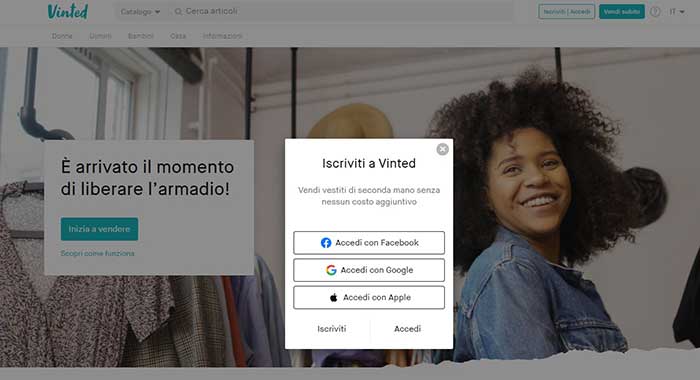Select Accedi at the dialog bottom
Viewport: 700px width, 380px height.
407,329
